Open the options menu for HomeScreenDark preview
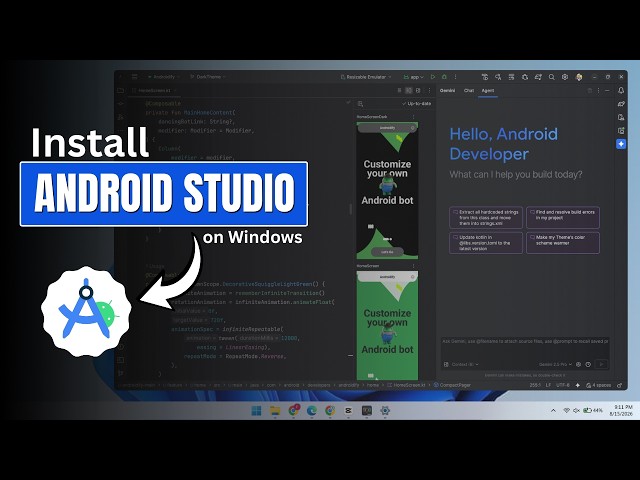This screenshot has height=480, width=640. pos(413,117)
